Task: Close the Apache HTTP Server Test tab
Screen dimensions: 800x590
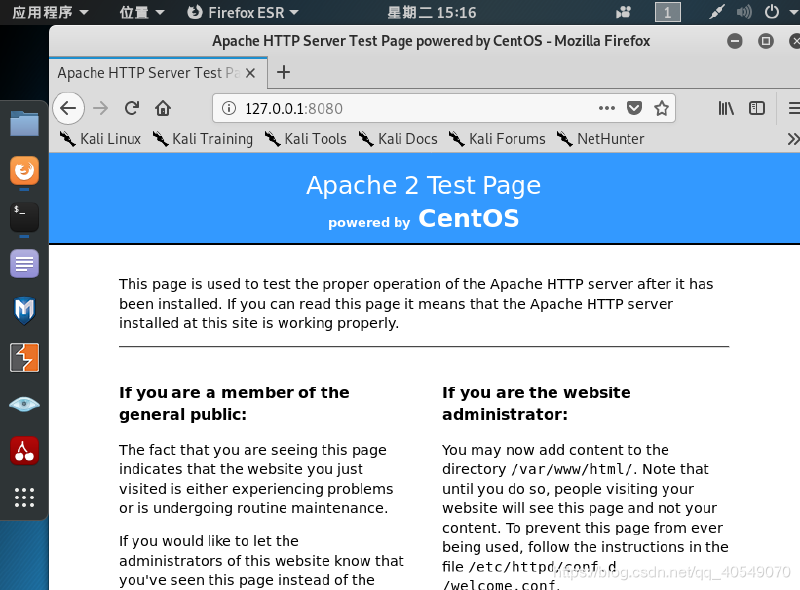Action: coord(250,73)
